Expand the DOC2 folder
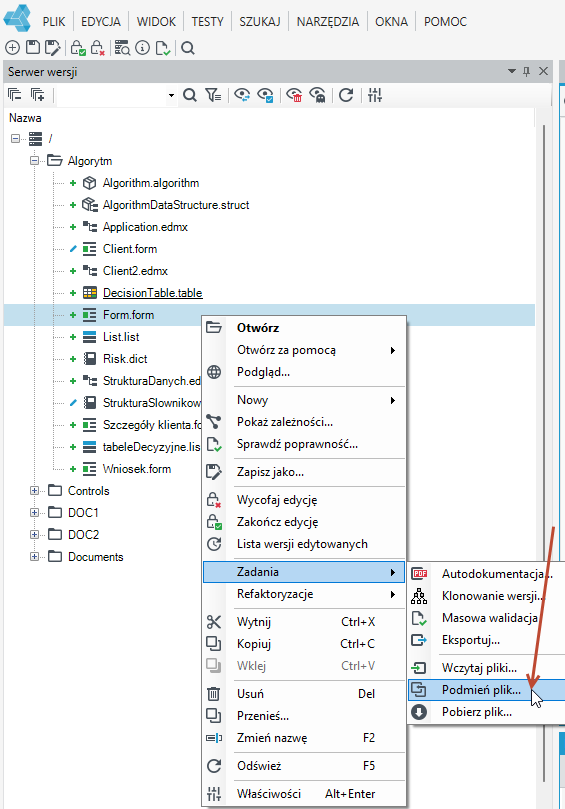565x809 pixels. click(34, 535)
